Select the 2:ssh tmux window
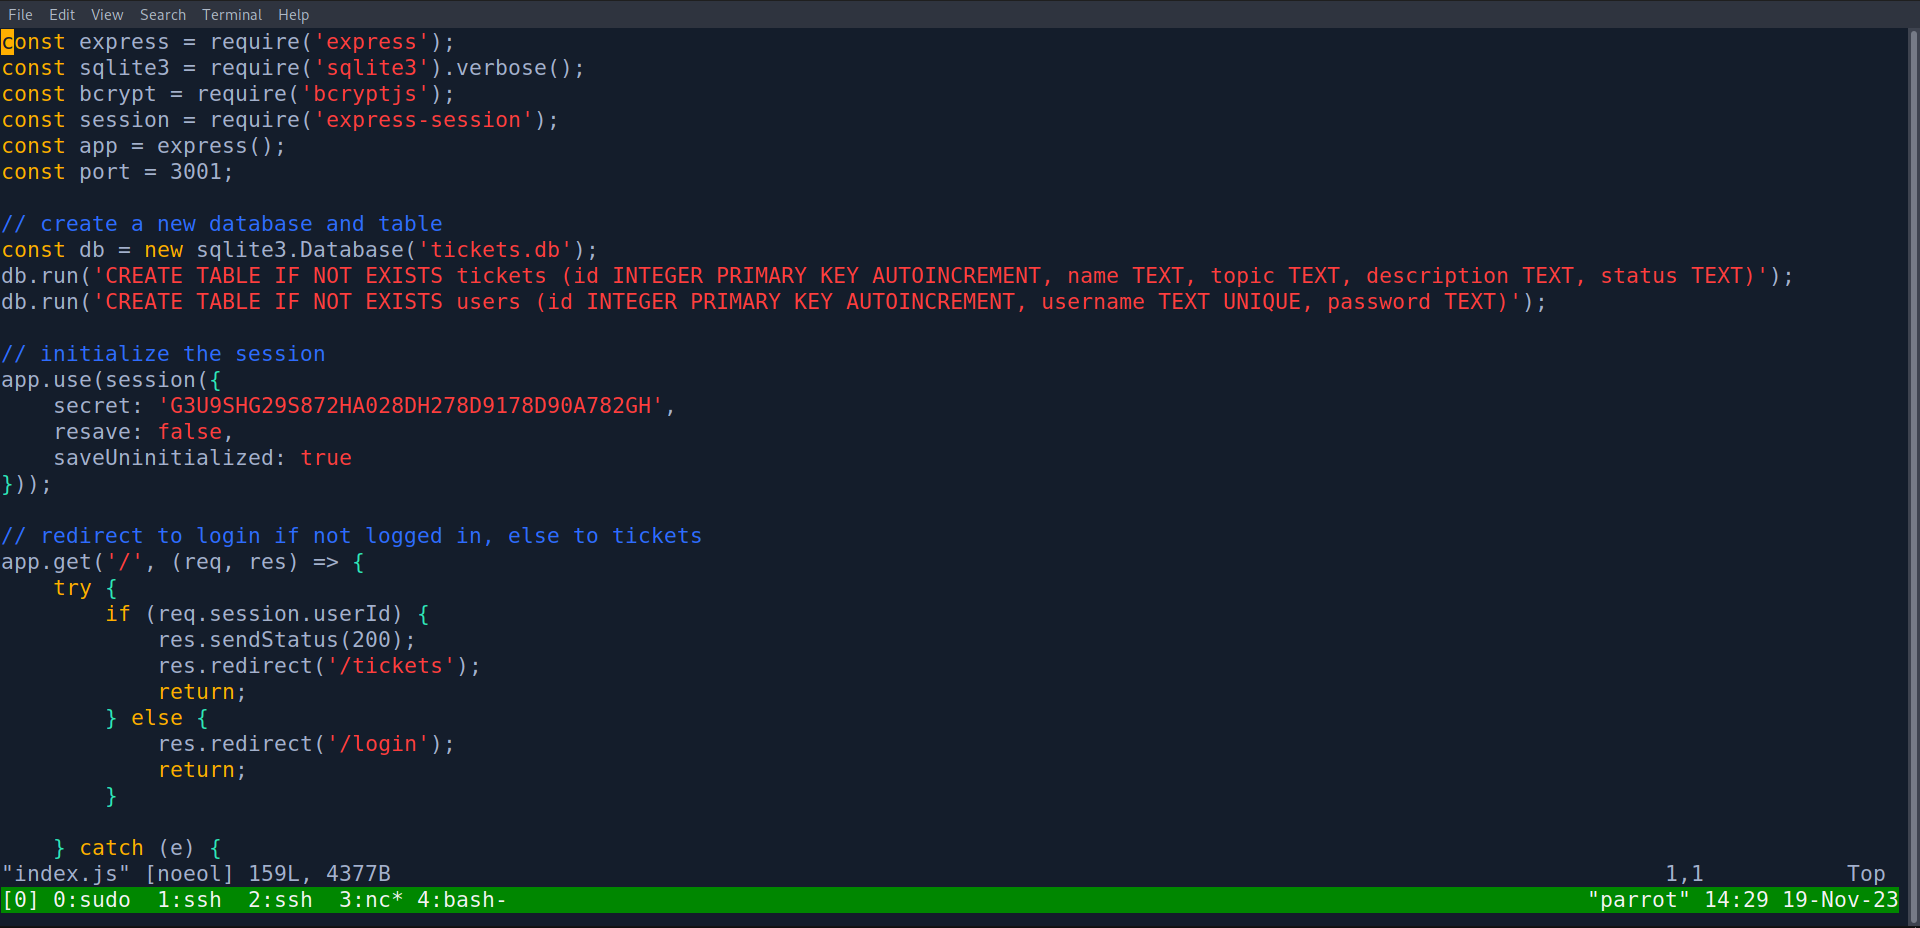This screenshot has height=928, width=1920. (x=280, y=900)
